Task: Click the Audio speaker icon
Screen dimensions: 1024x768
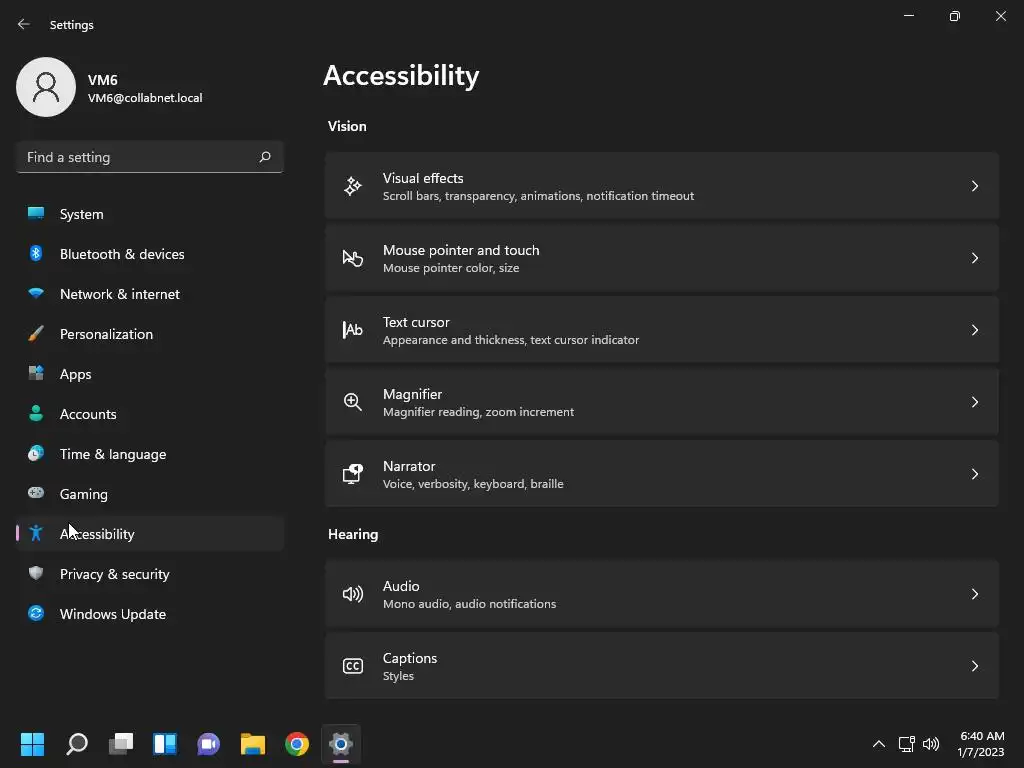Action: pos(353,594)
